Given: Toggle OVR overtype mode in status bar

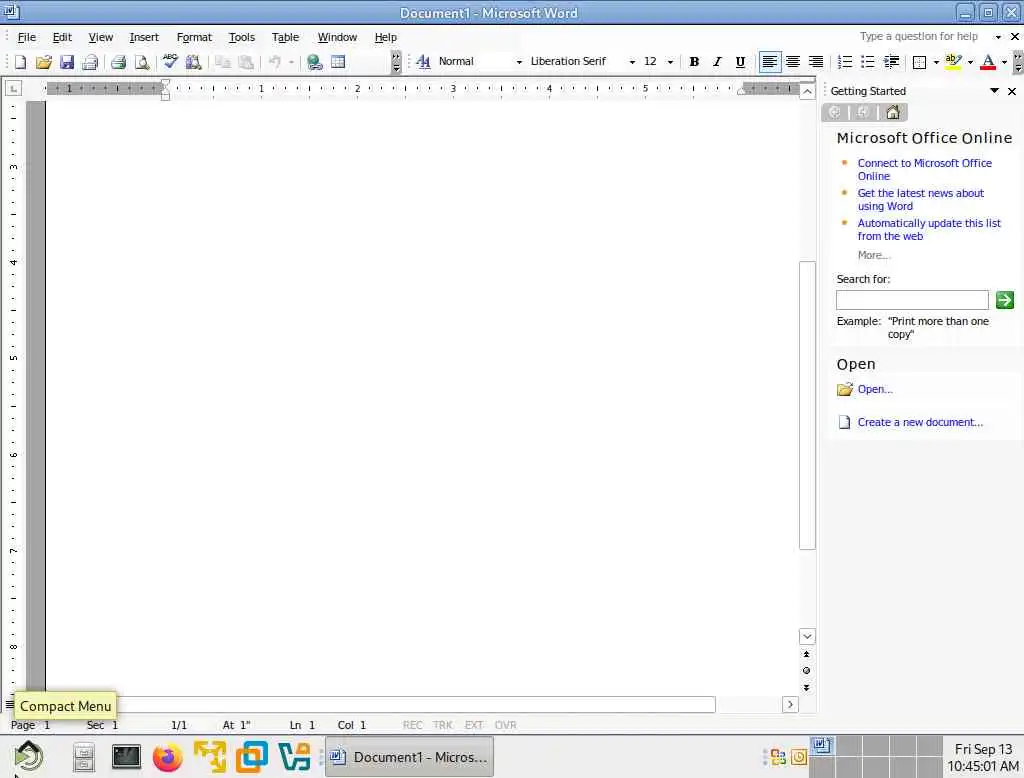Looking at the screenshot, I should (x=505, y=725).
